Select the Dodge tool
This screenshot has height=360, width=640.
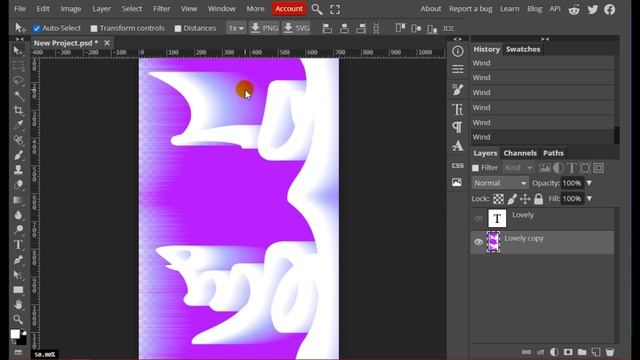tap(18, 230)
